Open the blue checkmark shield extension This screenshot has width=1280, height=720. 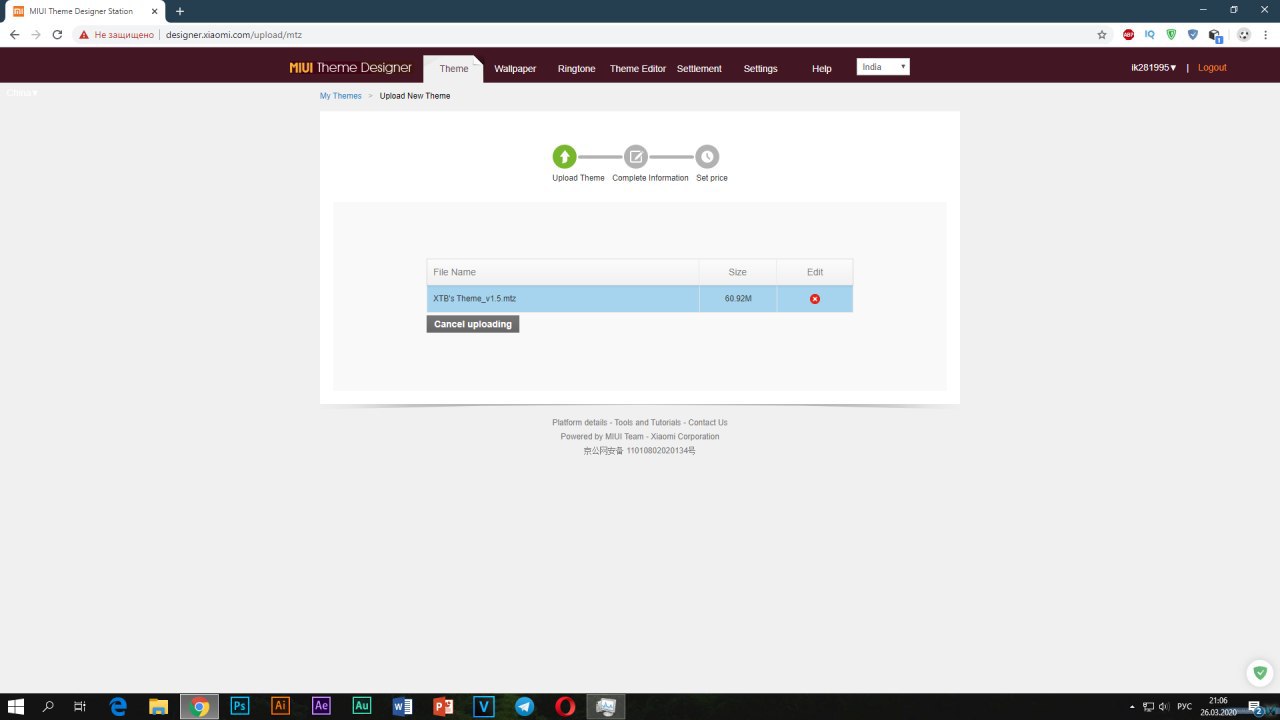[x=1192, y=34]
